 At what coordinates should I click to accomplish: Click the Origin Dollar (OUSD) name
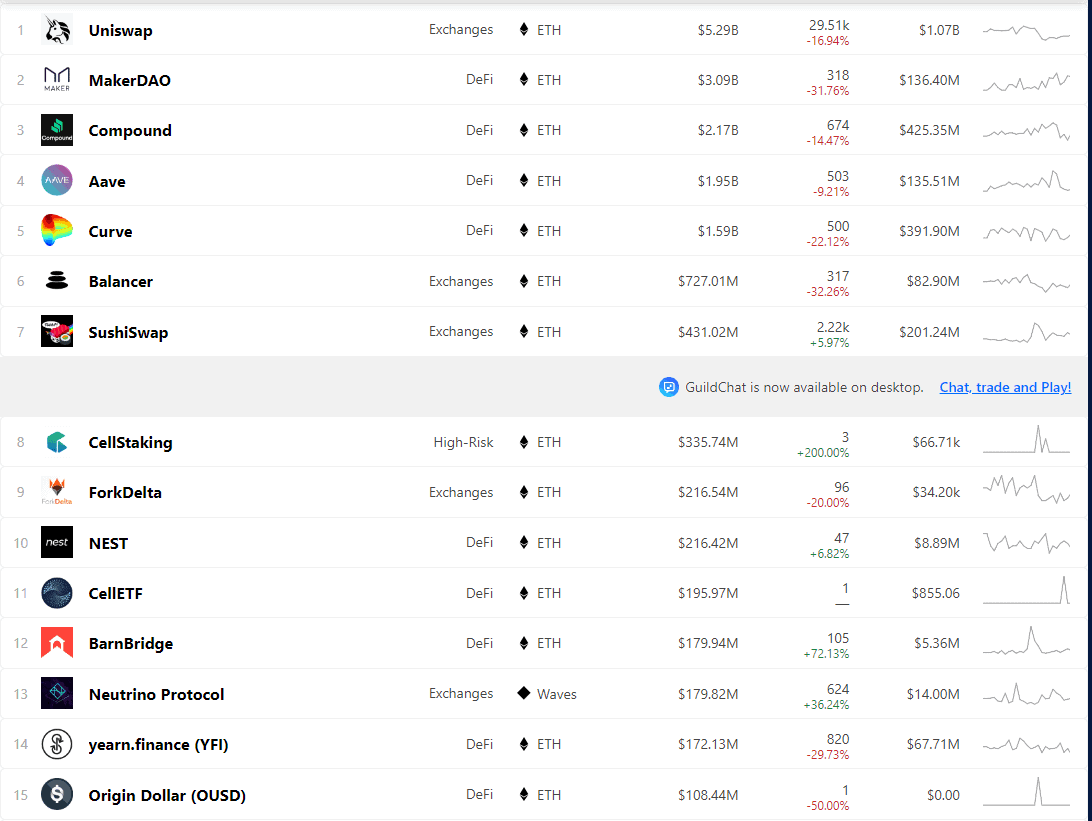click(167, 796)
